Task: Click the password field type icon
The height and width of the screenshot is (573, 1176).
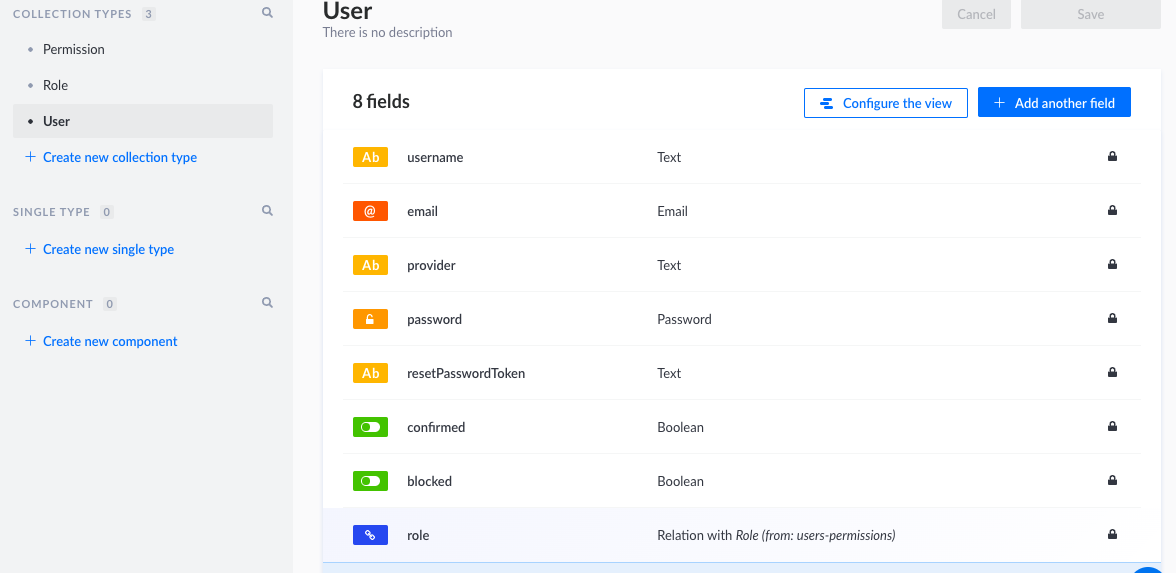Action: [370, 319]
